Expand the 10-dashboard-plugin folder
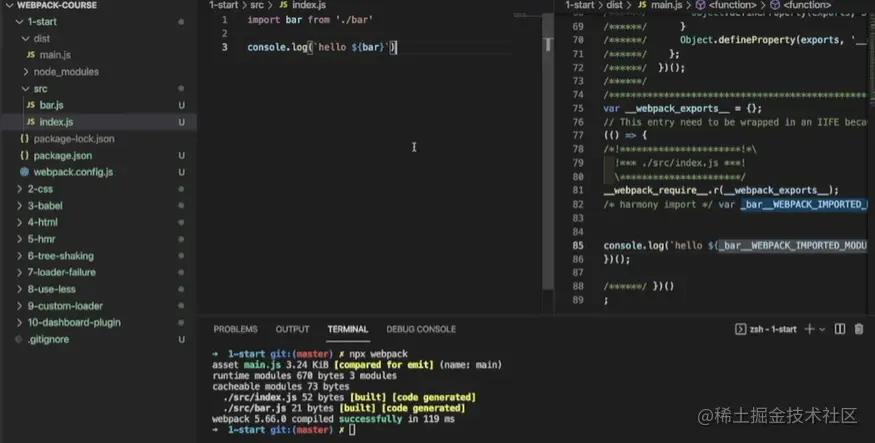 pos(20,322)
